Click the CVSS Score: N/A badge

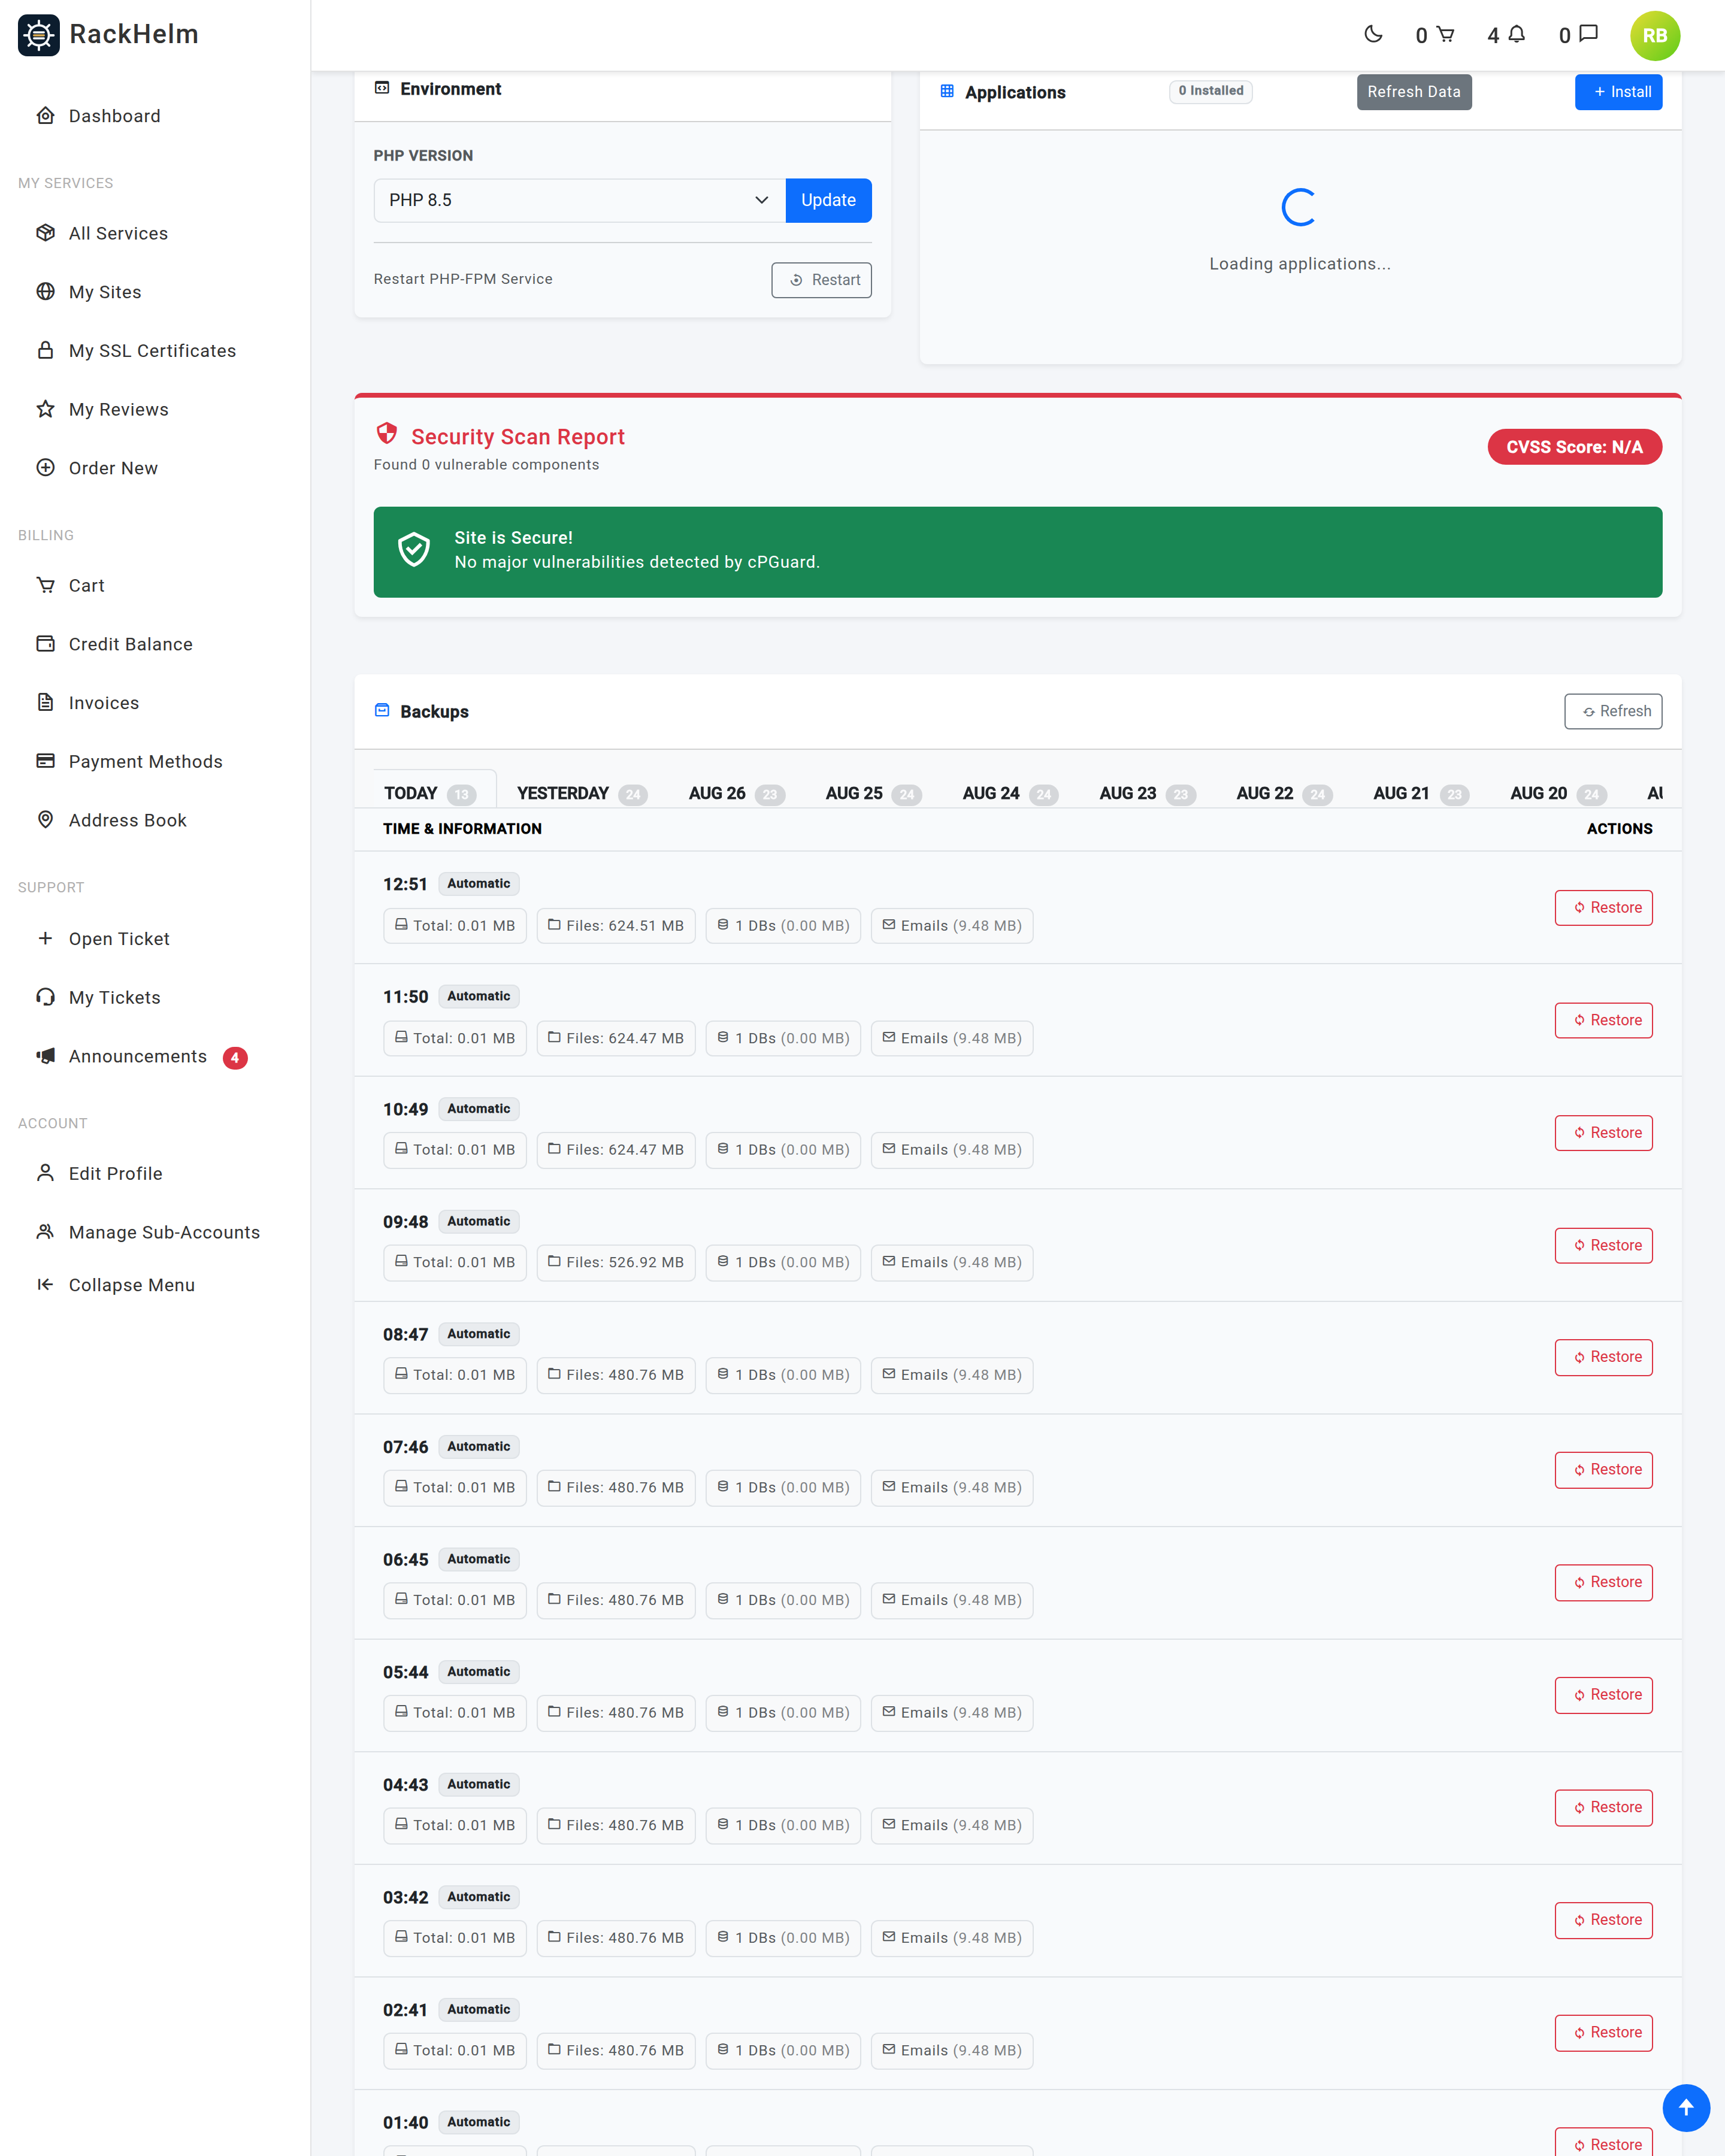[x=1574, y=447]
